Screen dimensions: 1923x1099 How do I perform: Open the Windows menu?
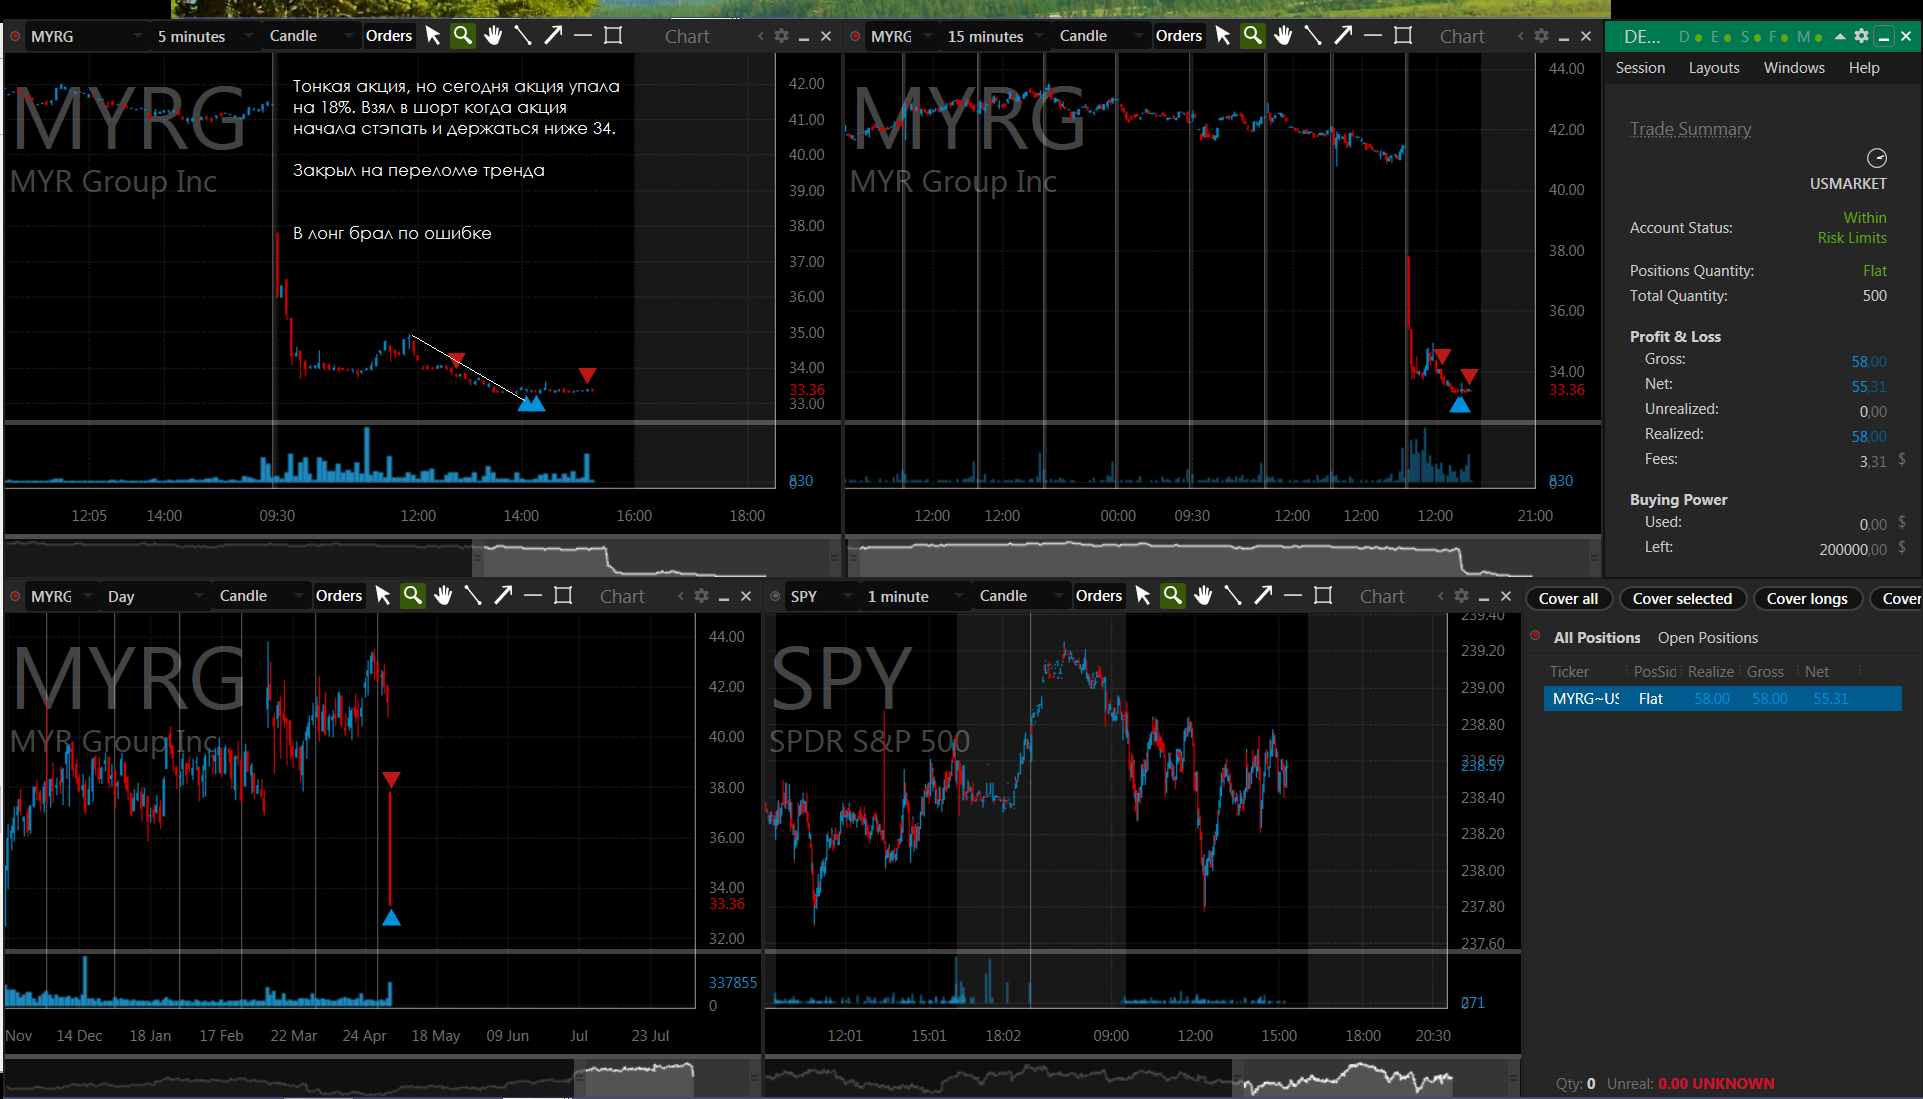tap(1794, 68)
